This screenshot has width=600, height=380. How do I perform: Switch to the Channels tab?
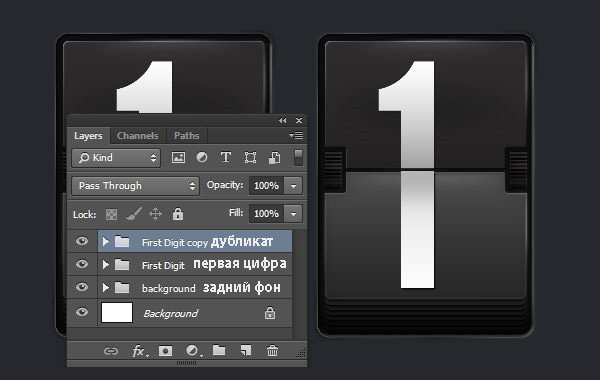click(138, 136)
